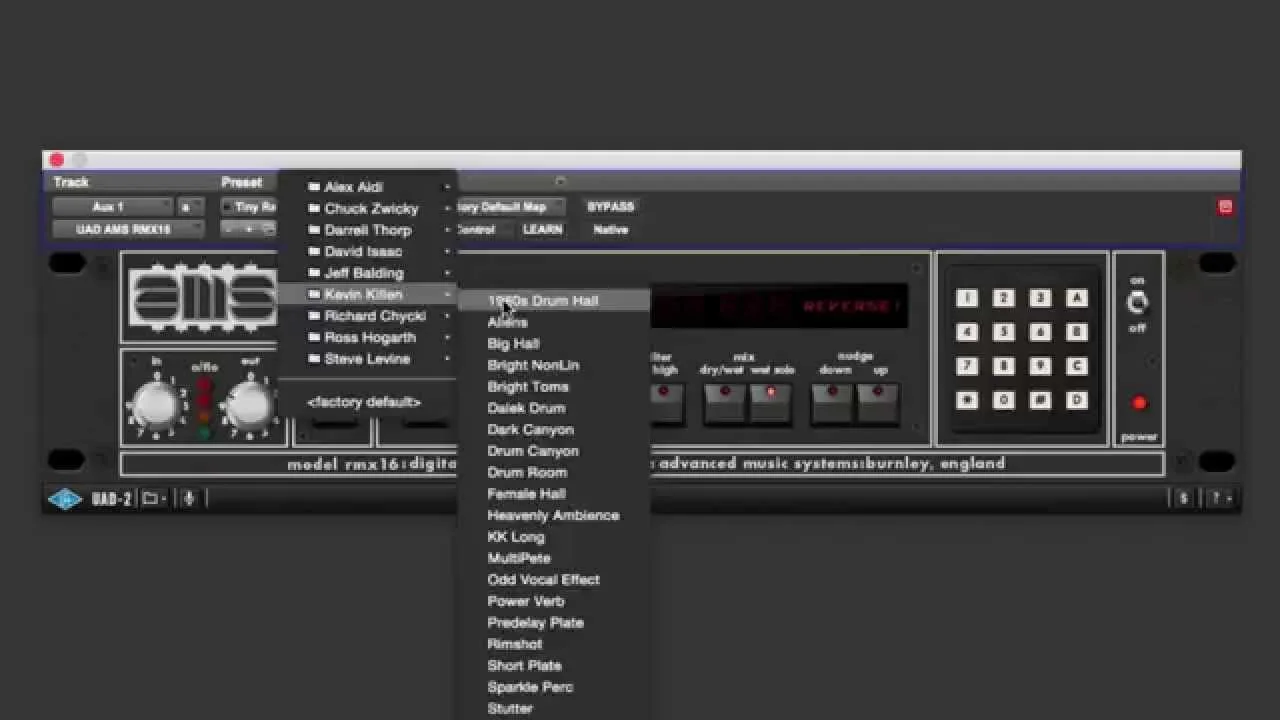Click the red power LED indicator
Screen dimensions: 1280x720
click(1139, 403)
